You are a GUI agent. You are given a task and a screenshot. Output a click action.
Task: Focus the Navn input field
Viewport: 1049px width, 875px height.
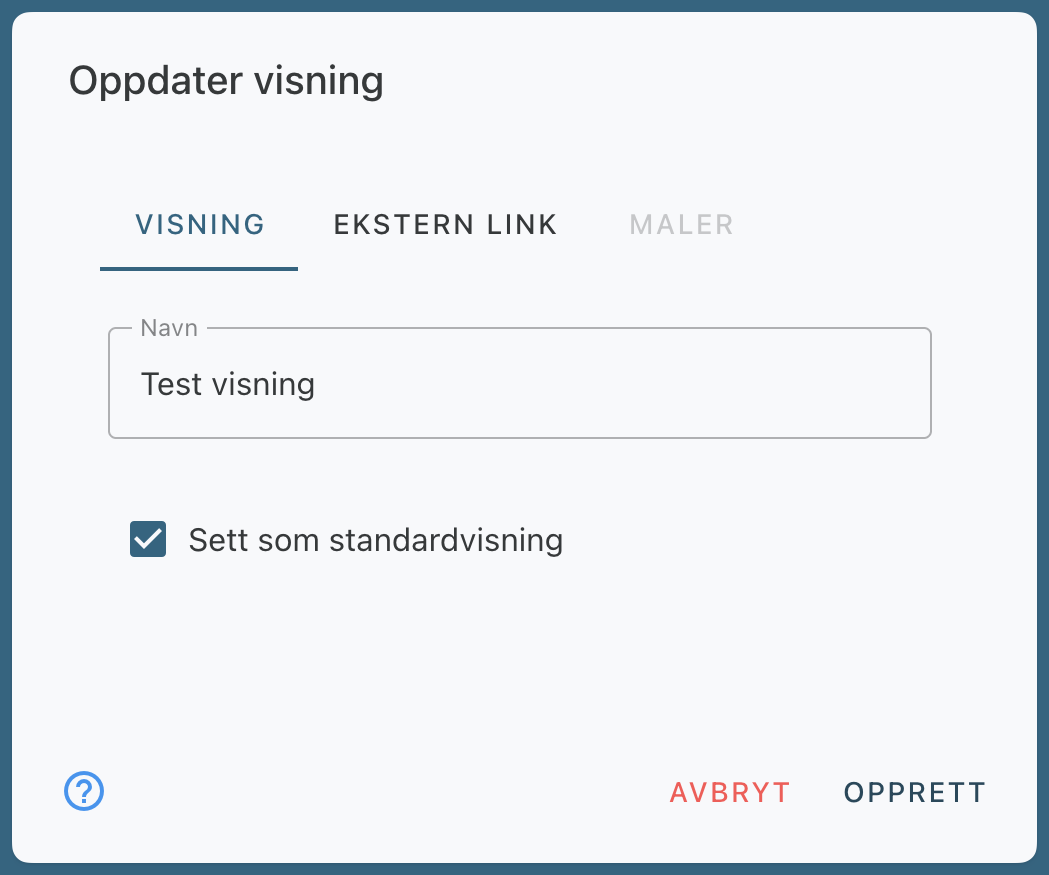519,384
